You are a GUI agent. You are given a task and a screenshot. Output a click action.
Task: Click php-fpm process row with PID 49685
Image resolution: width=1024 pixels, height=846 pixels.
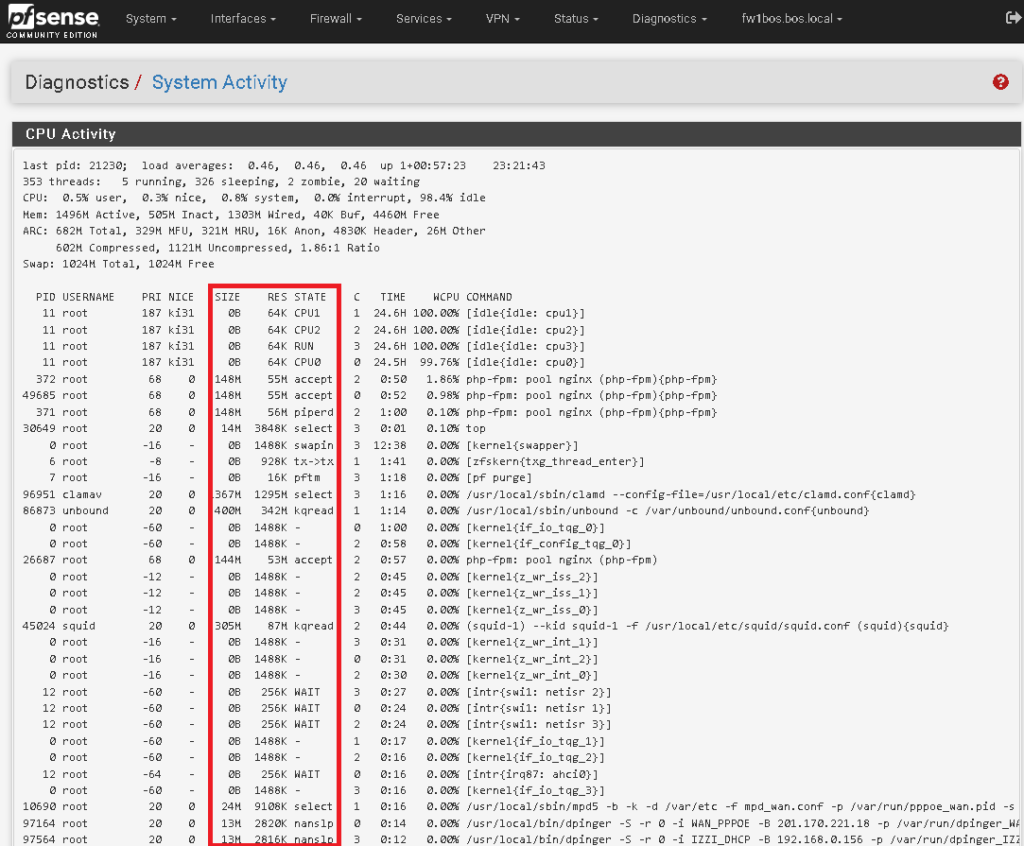tap(370, 395)
